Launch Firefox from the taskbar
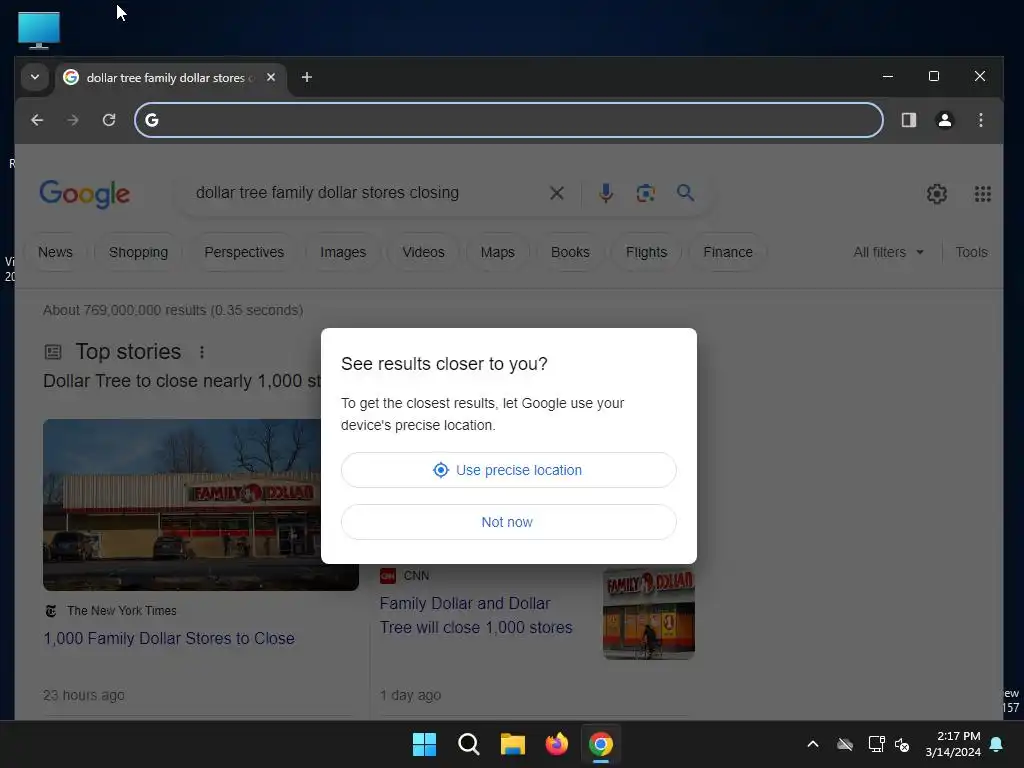Viewport: 1024px width, 768px height. 556,744
